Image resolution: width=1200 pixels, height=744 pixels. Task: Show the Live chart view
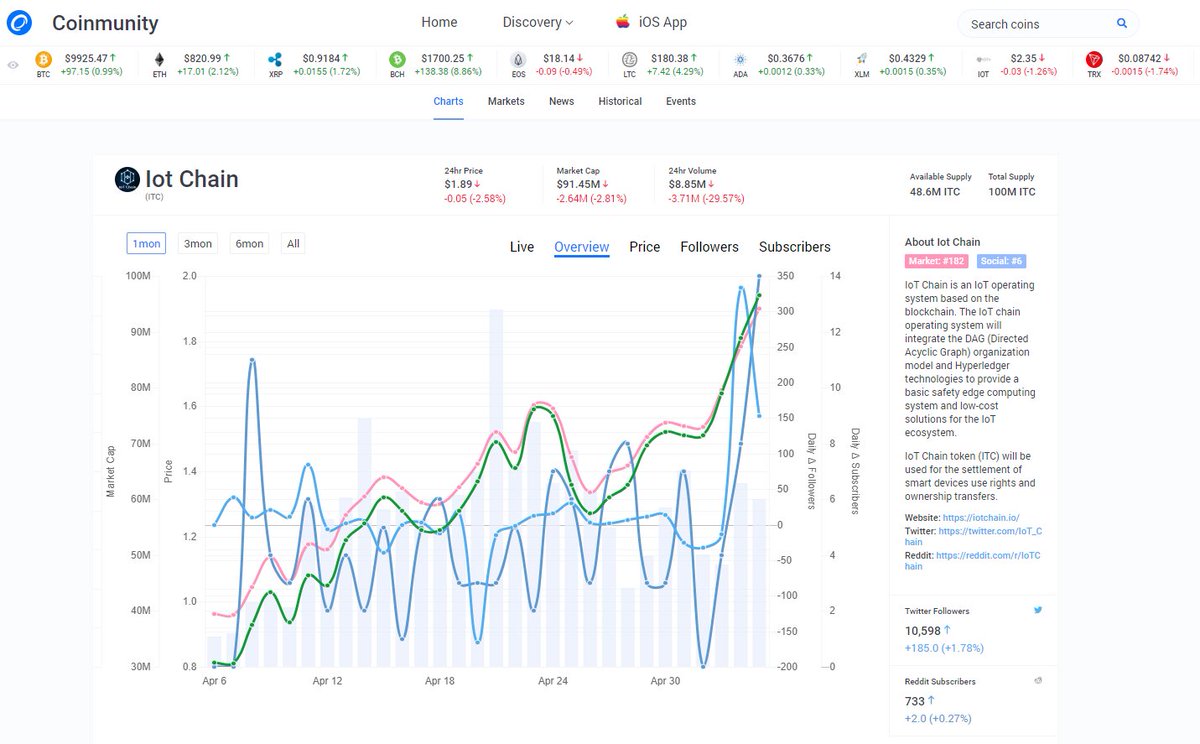[522, 247]
